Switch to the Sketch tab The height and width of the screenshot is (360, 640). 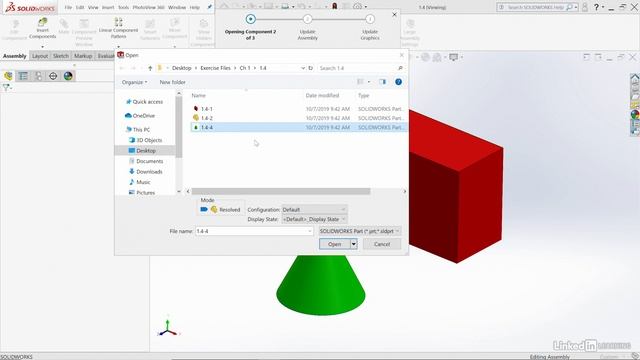tap(61, 56)
